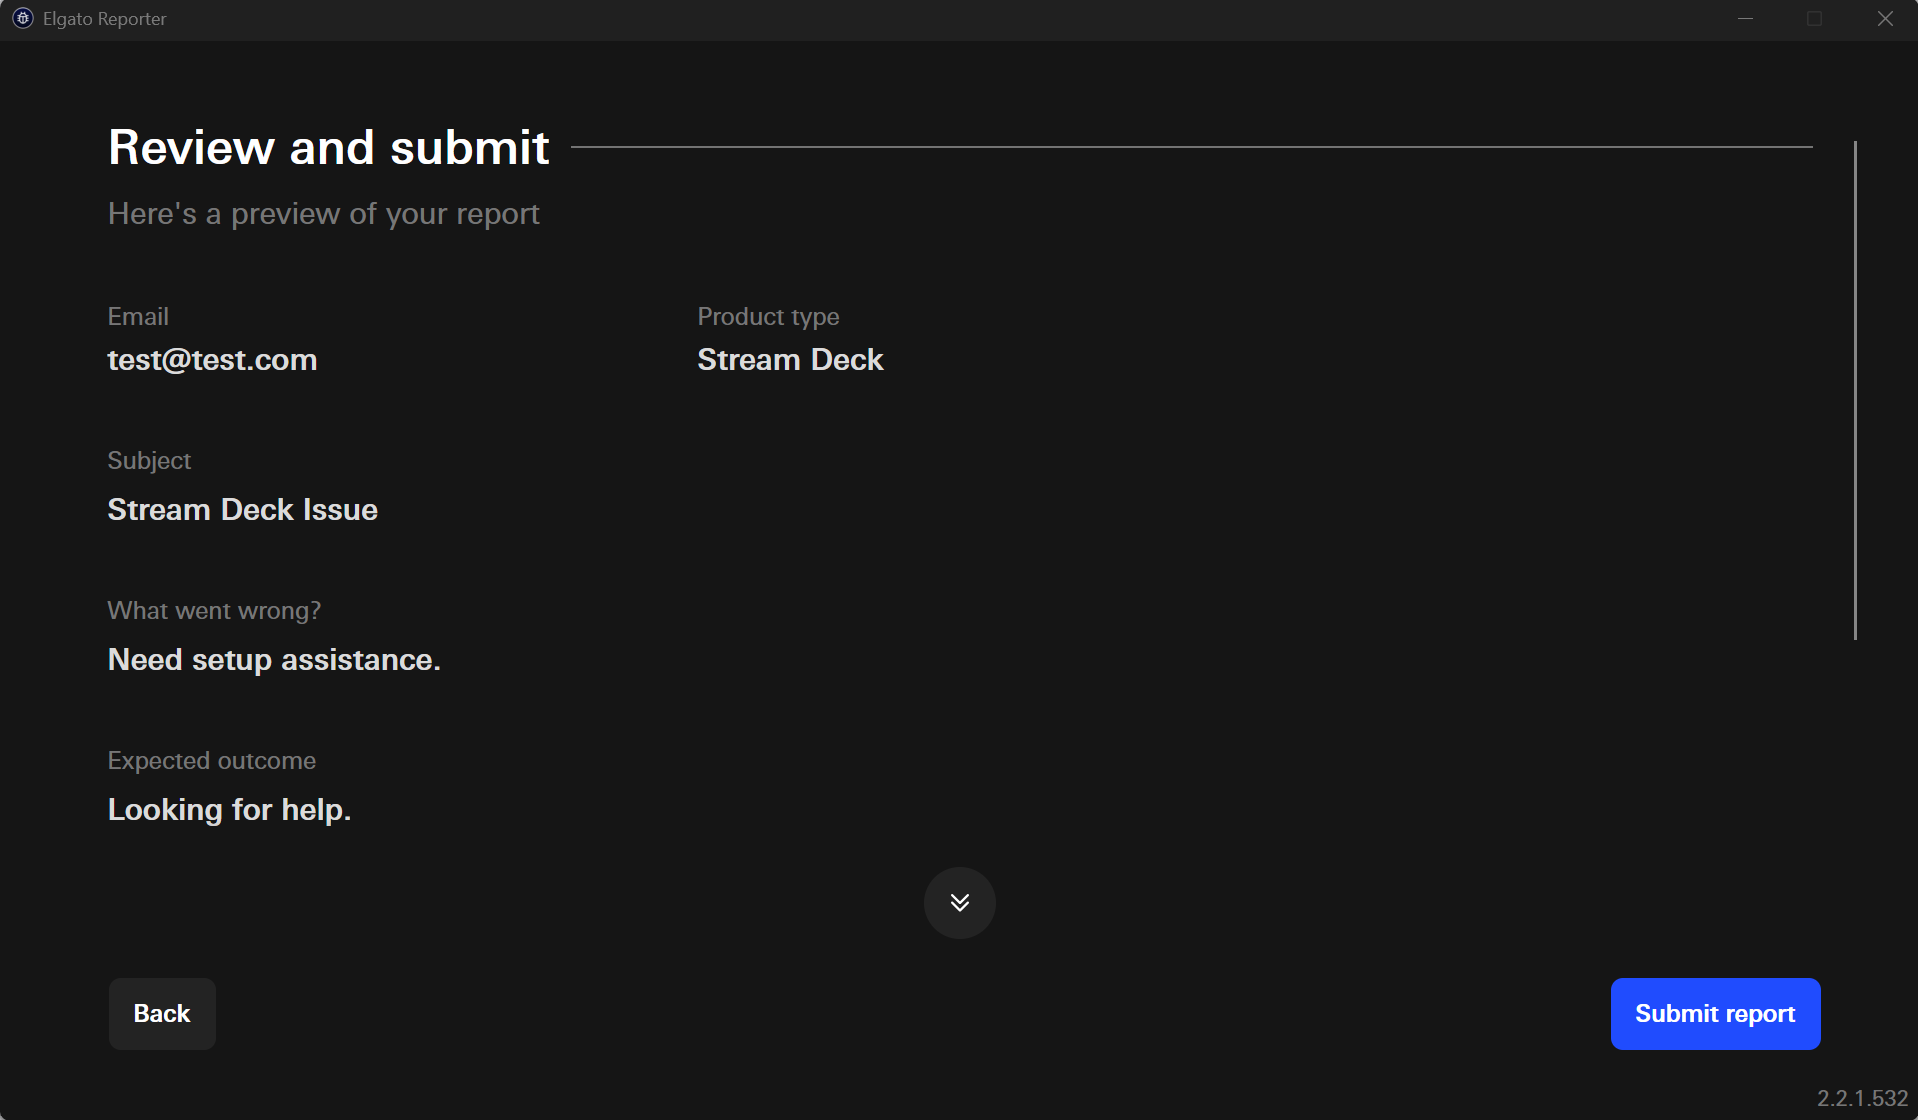Expand the report preview with the chevron button

959,902
